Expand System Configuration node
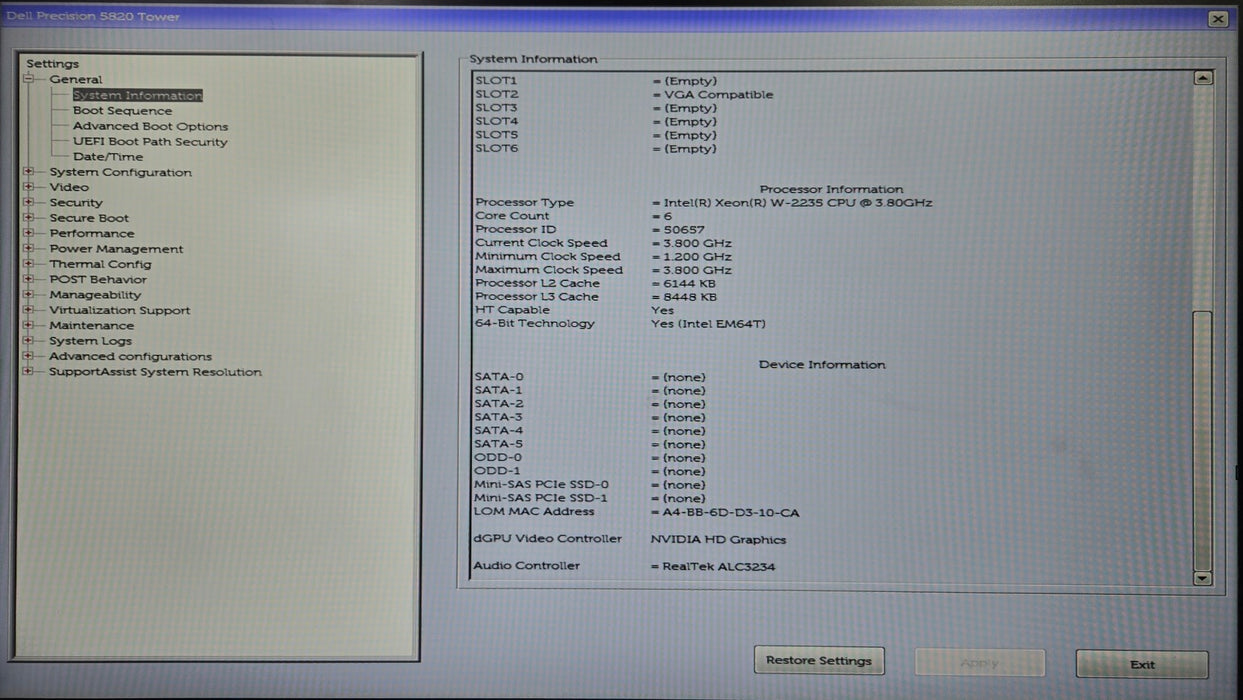Image resolution: width=1243 pixels, height=700 pixels. click(x=29, y=172)
